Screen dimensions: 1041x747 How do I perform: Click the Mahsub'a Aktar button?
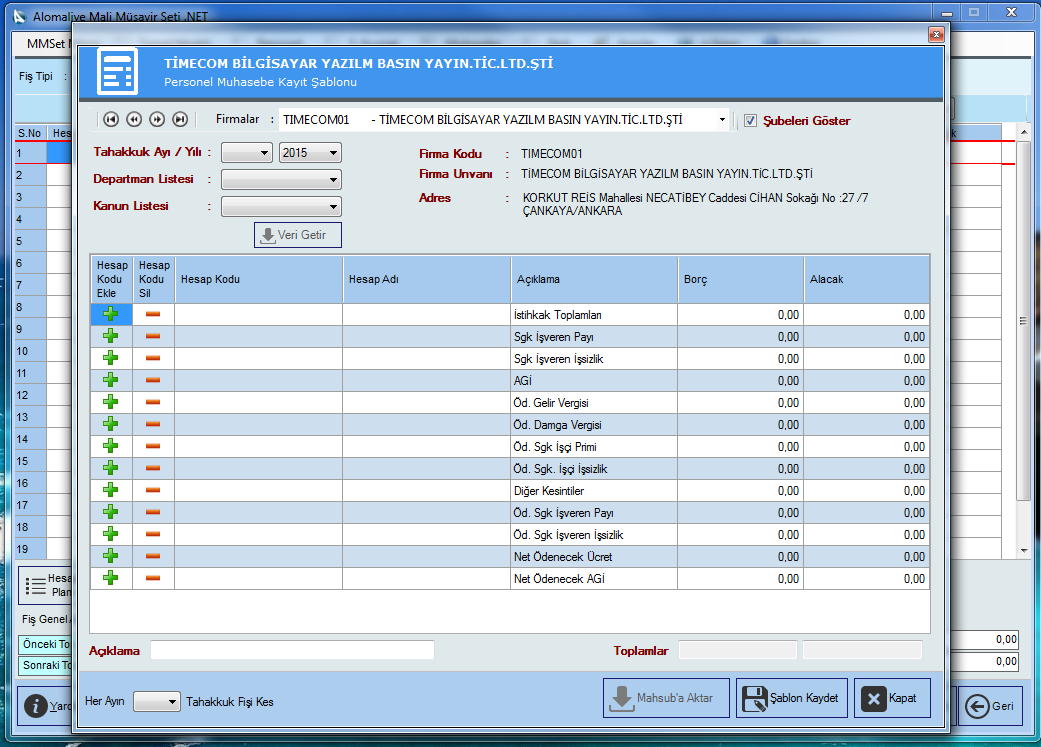(666, 698)
